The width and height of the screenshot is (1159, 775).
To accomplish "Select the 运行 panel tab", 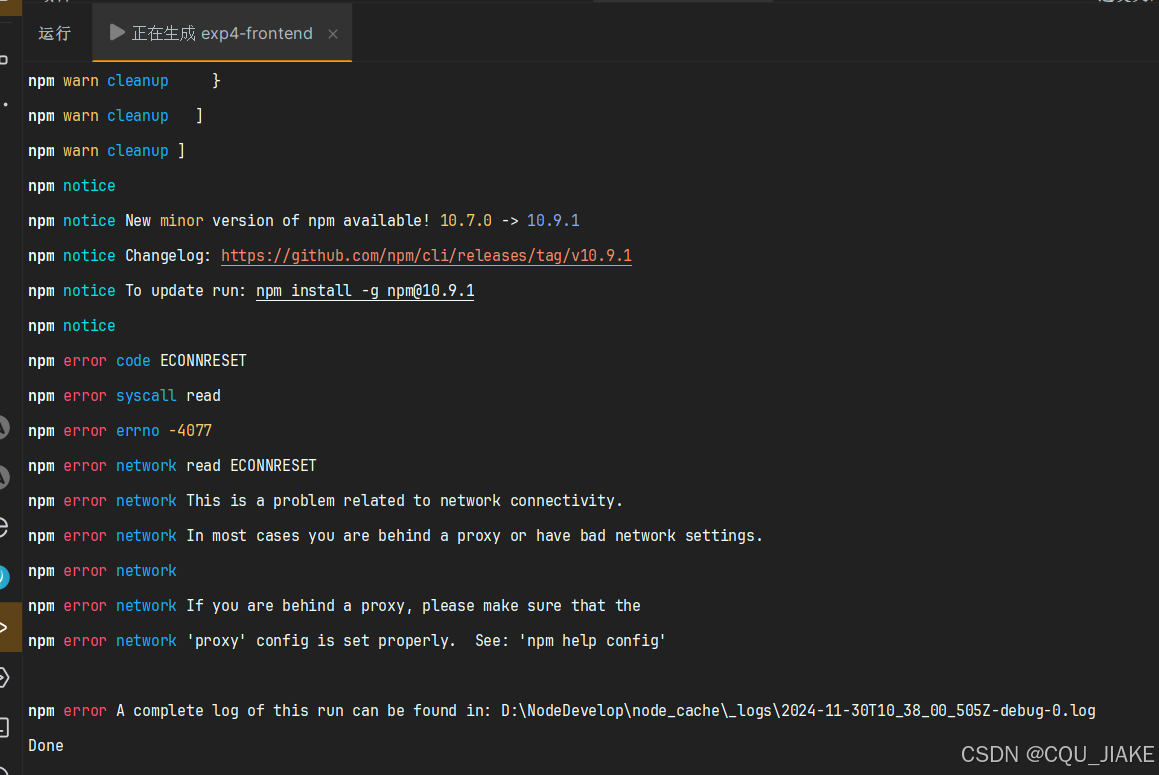I will (x=55, y=33).
